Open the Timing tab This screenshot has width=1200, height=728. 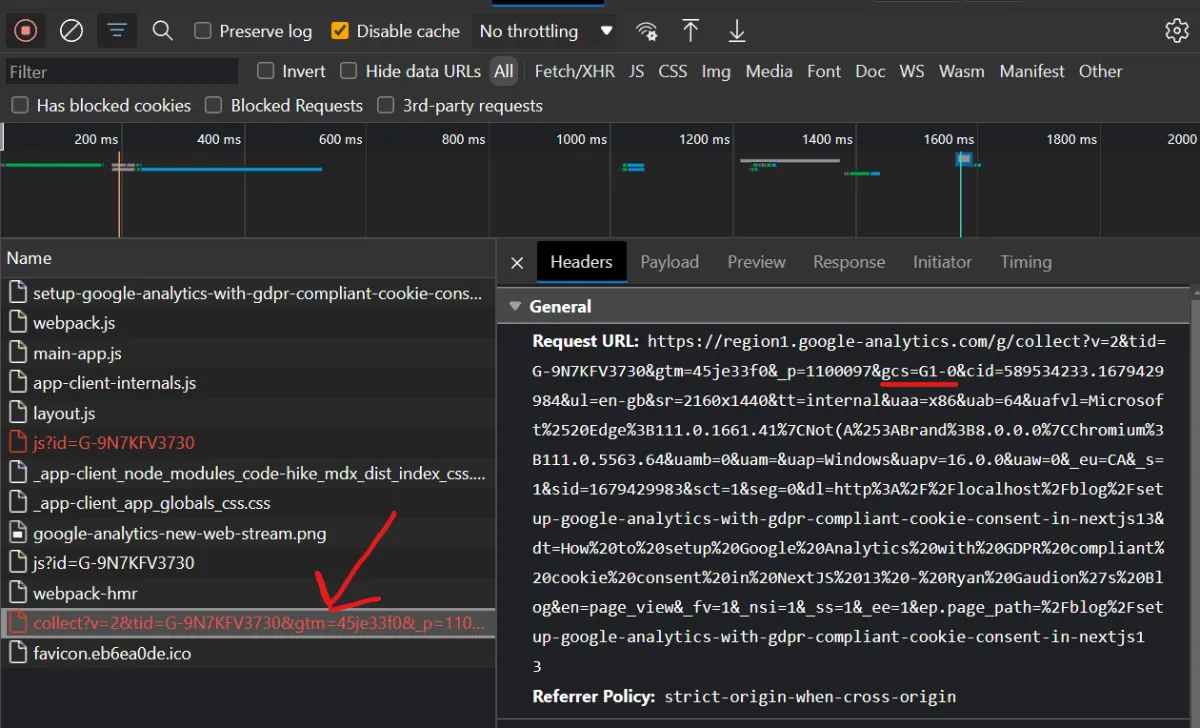point(1025,261)
